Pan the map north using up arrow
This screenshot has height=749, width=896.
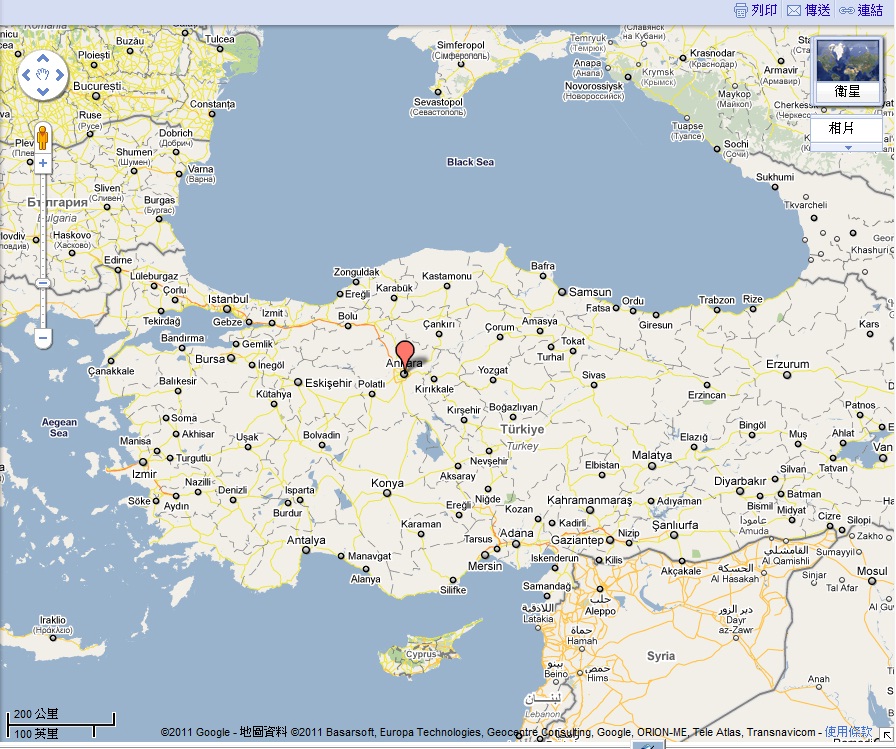click(x=42, y=59)
